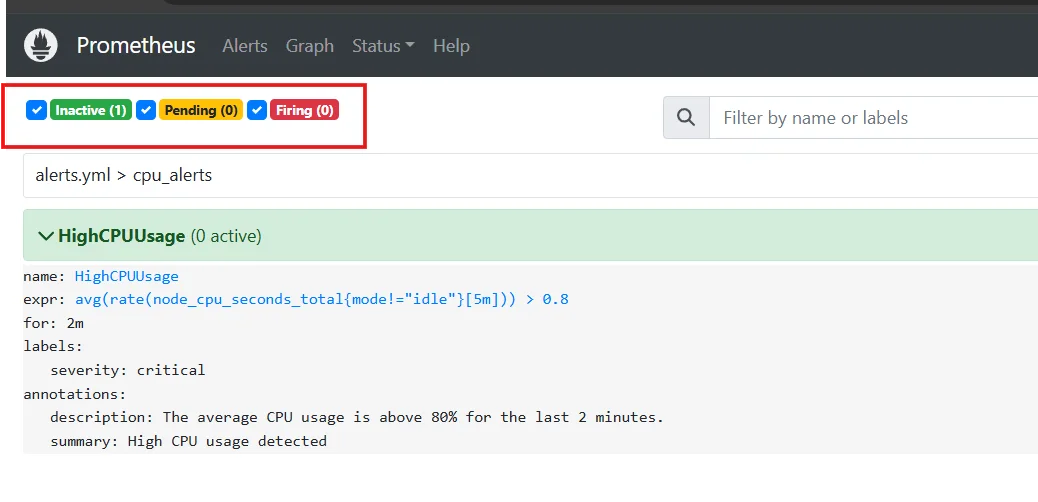Open the Alerts navigation item
Screen dimensions: 1038x502
[x=245, y=46]
